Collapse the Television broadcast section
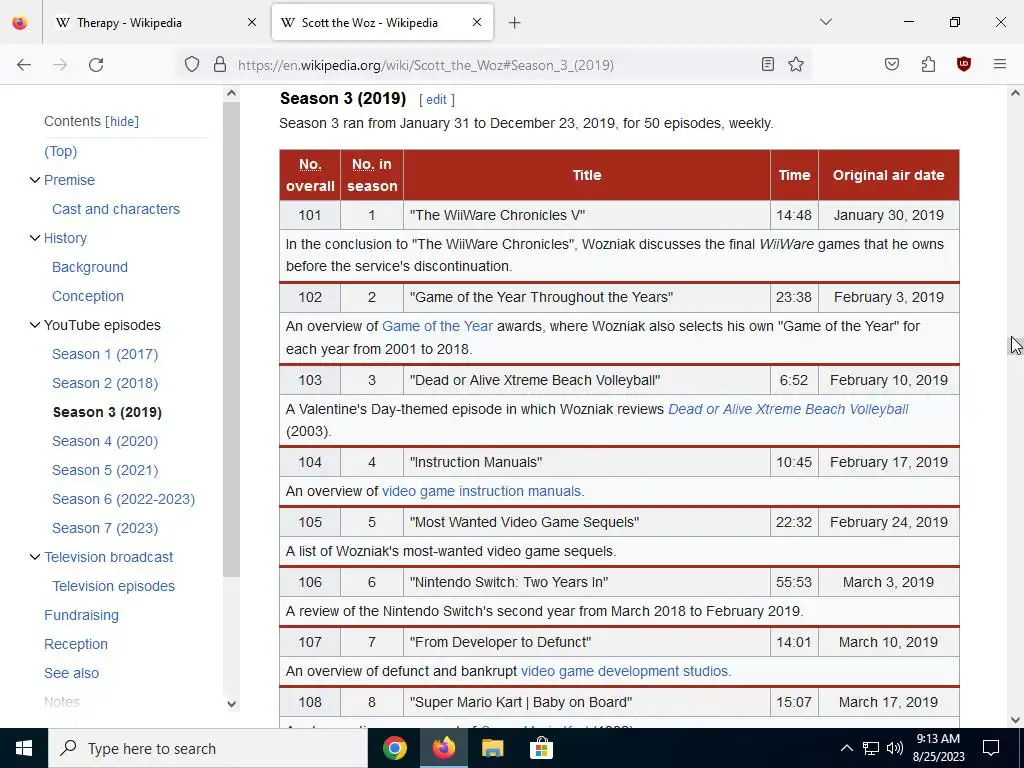The height and width of the screenshot is (768, 1024). pos(35,557)
